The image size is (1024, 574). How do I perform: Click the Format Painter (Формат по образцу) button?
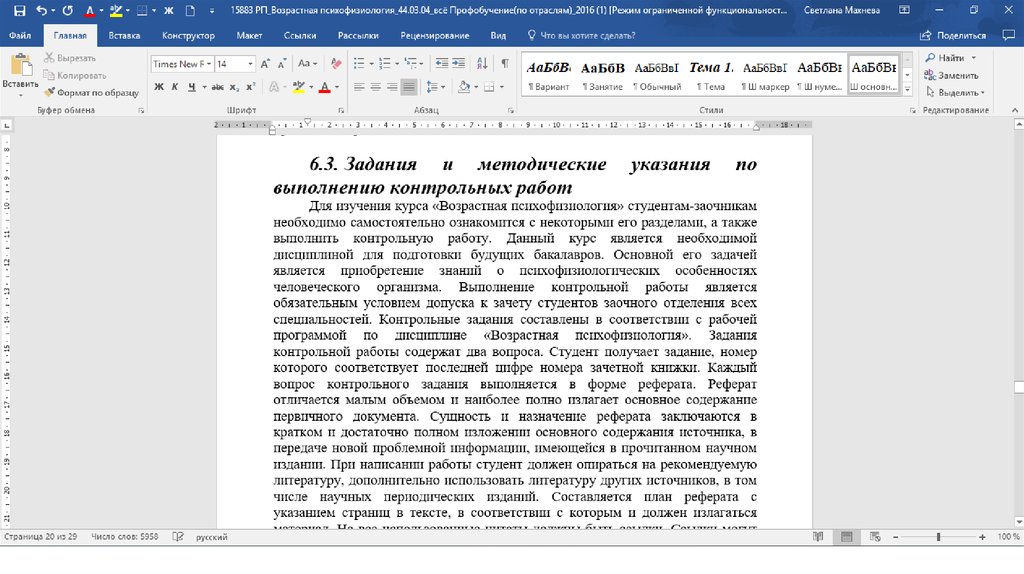pos(91,91)
